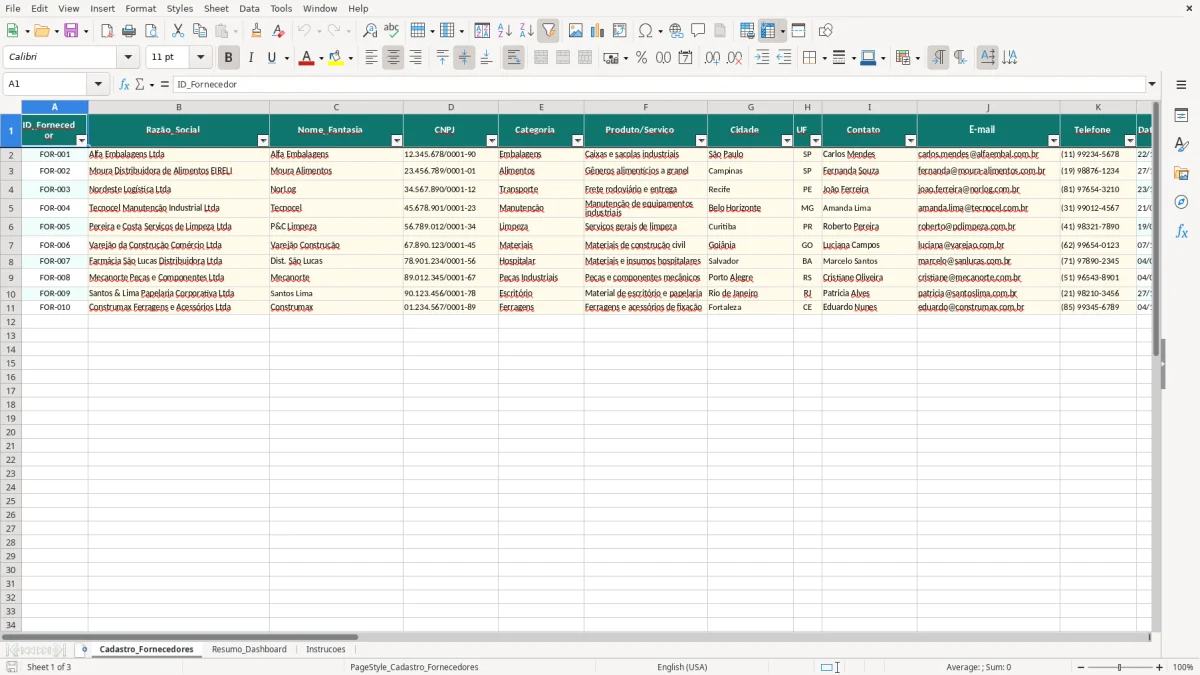Insert an image from toolbar
This screenshot has height=675, width=1200.
point(576,31)
